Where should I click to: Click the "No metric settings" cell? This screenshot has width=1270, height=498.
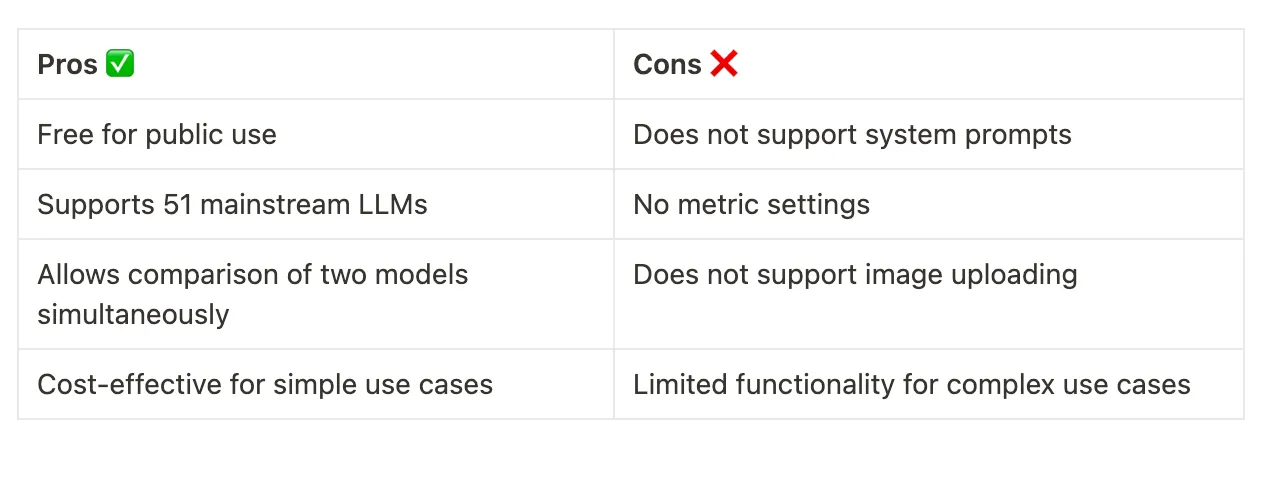(751, 205)
